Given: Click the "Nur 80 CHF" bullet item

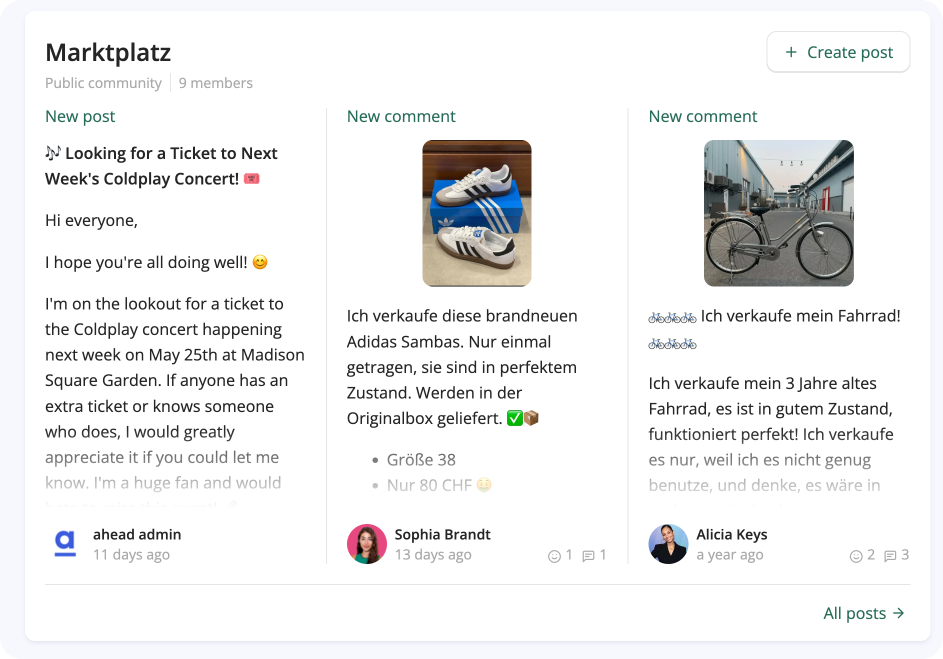Looking at the screenshot, I should coord(439,485).
